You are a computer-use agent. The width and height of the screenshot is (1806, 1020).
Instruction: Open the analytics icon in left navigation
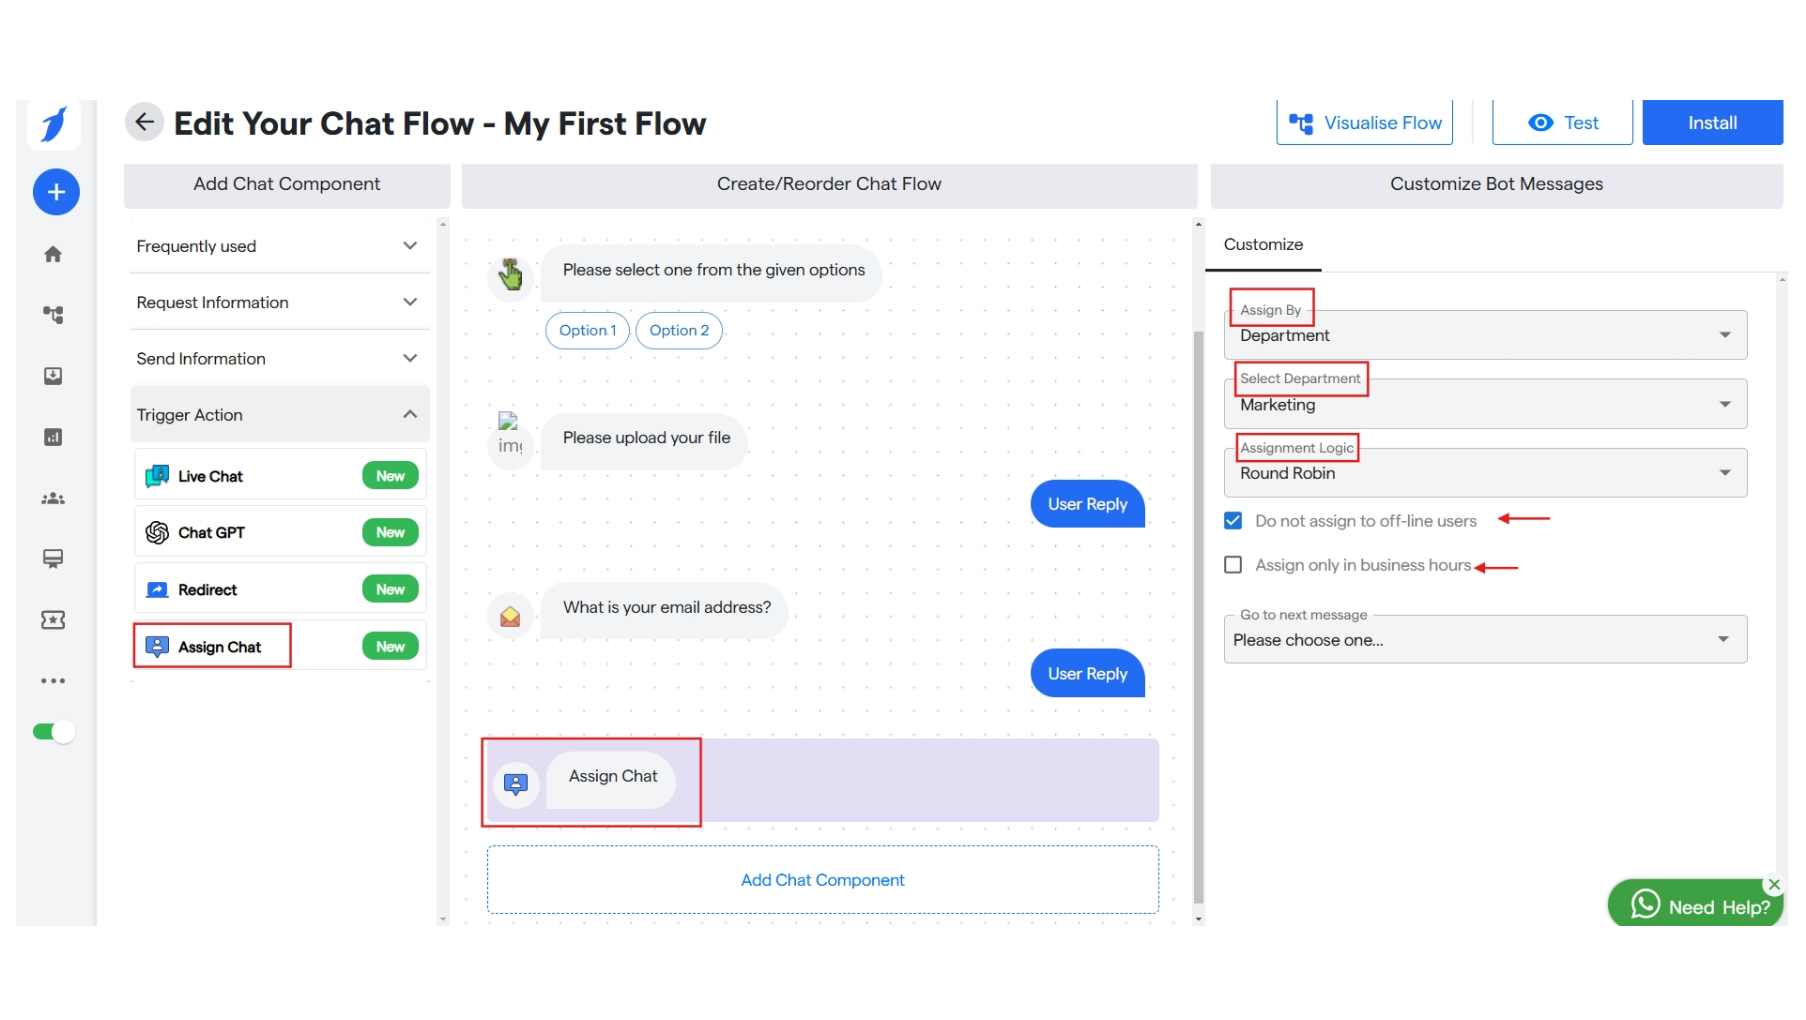[x=53, y=437]
